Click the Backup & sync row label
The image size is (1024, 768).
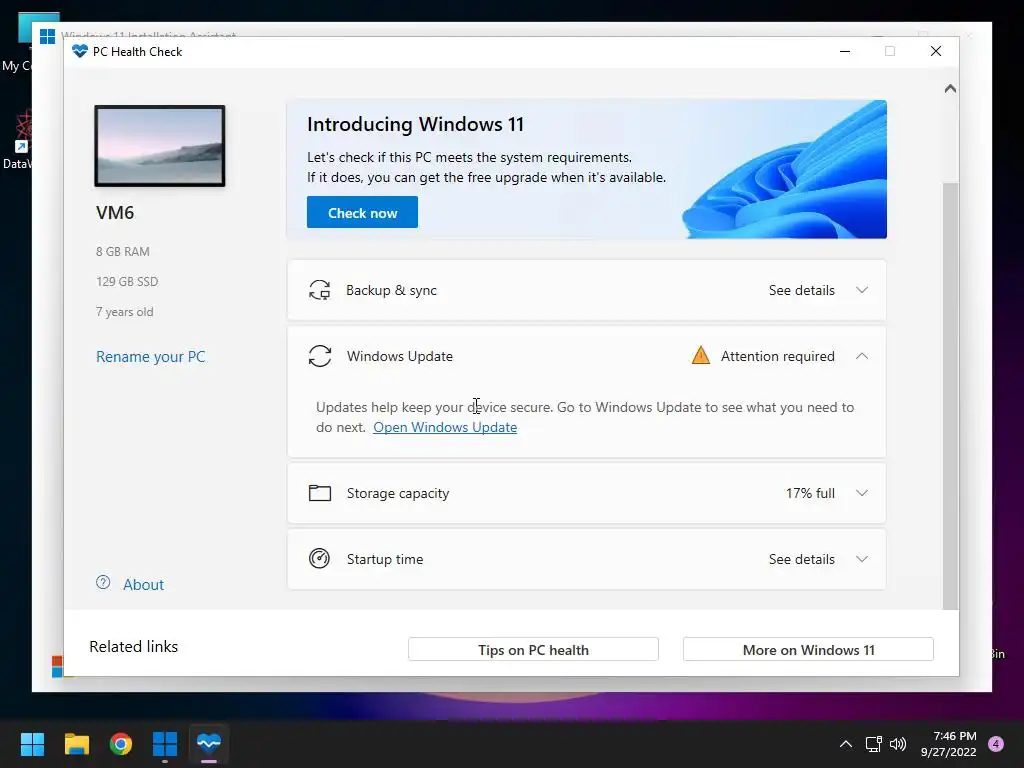point(391,290)
